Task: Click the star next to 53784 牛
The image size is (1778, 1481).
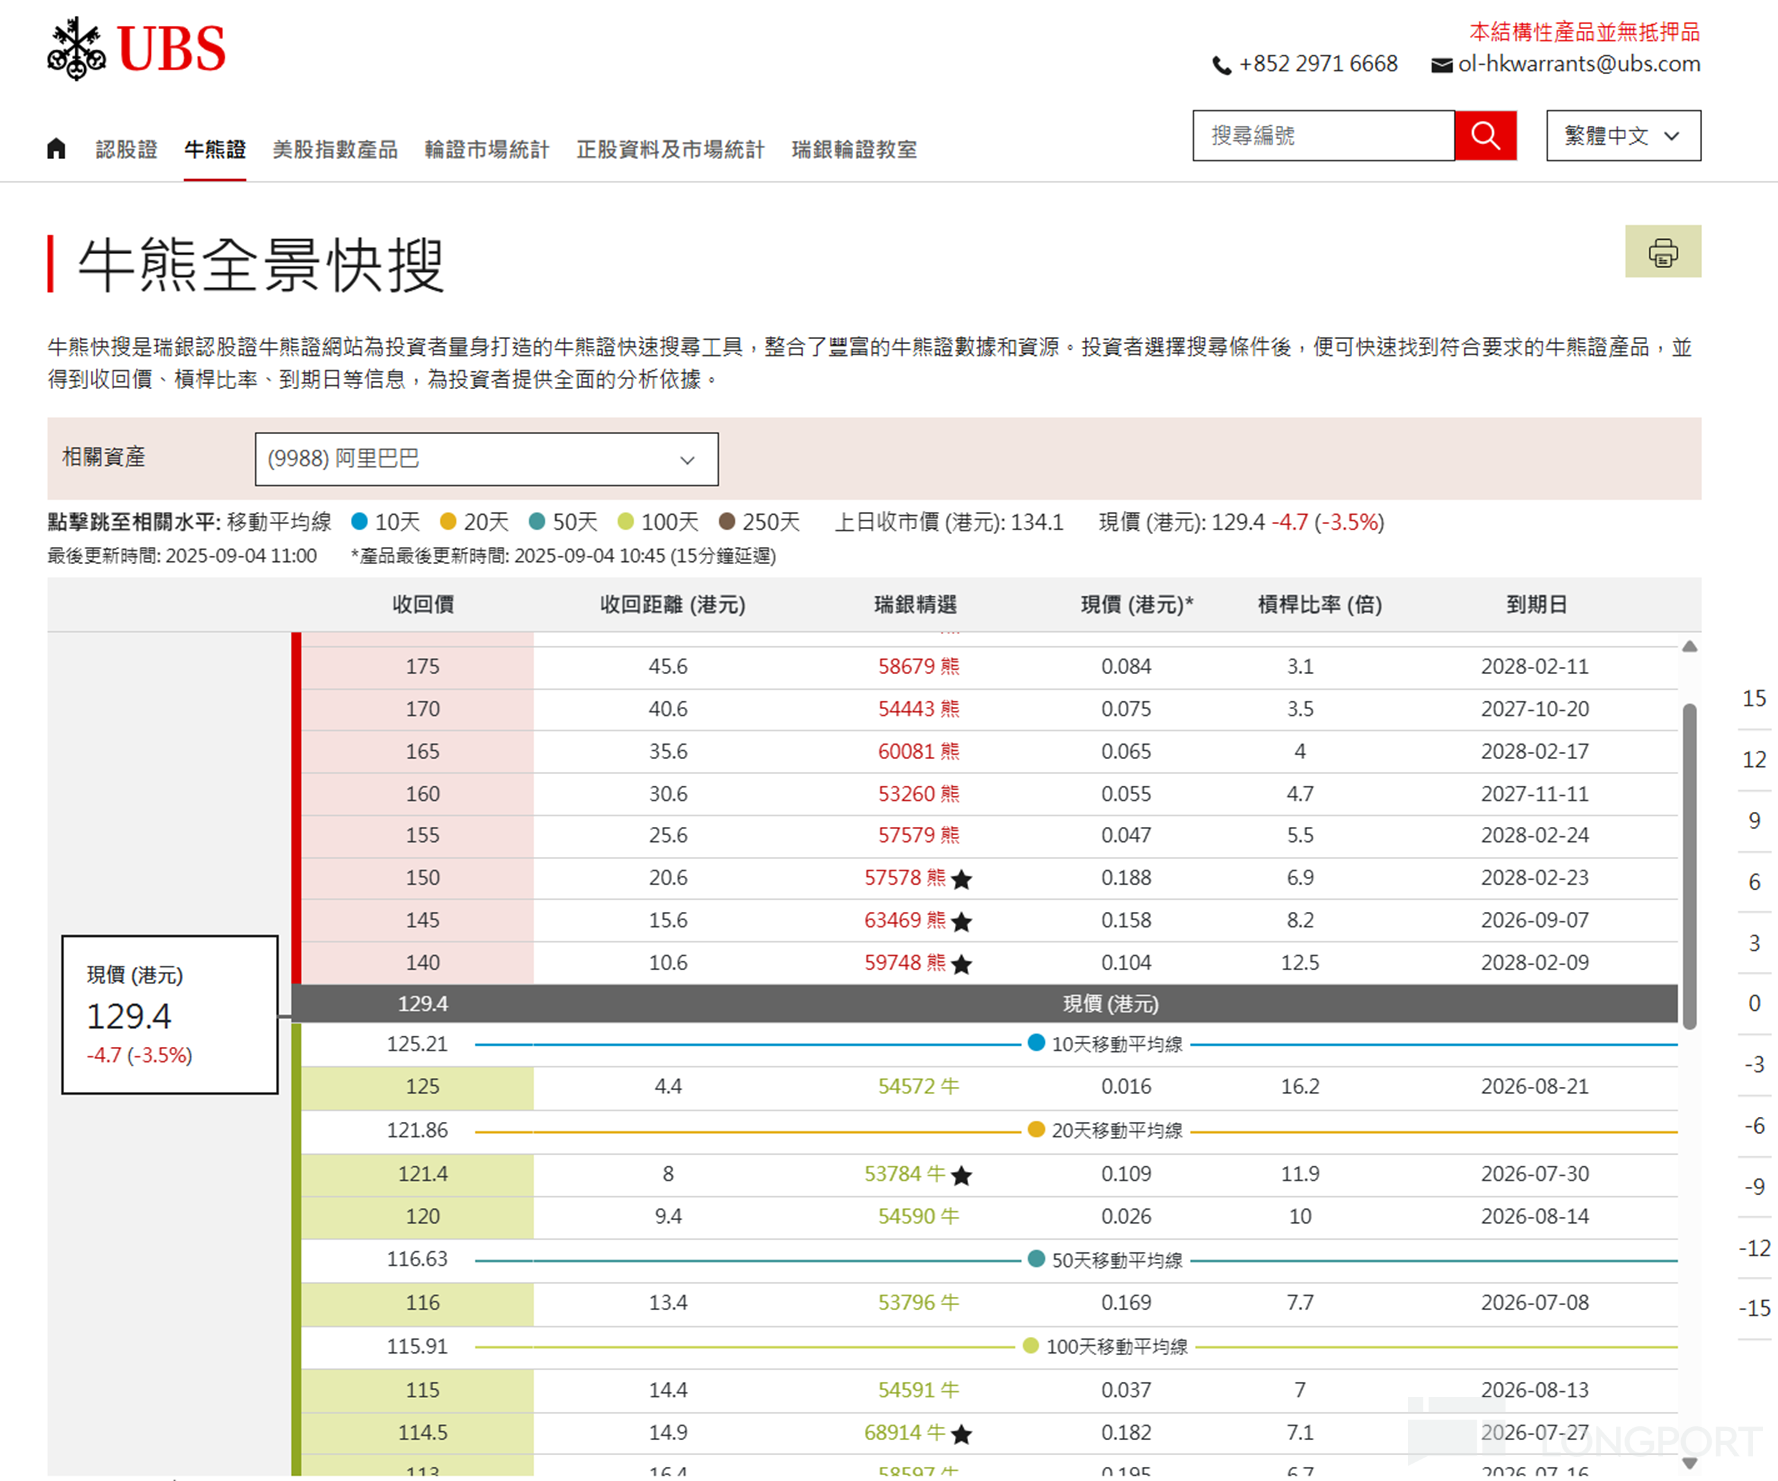Action: [x=961, y=1175]
